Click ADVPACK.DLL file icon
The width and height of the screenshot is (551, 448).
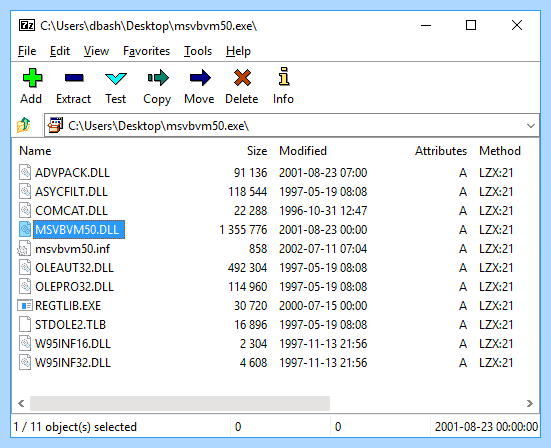(x=25, y=172)
